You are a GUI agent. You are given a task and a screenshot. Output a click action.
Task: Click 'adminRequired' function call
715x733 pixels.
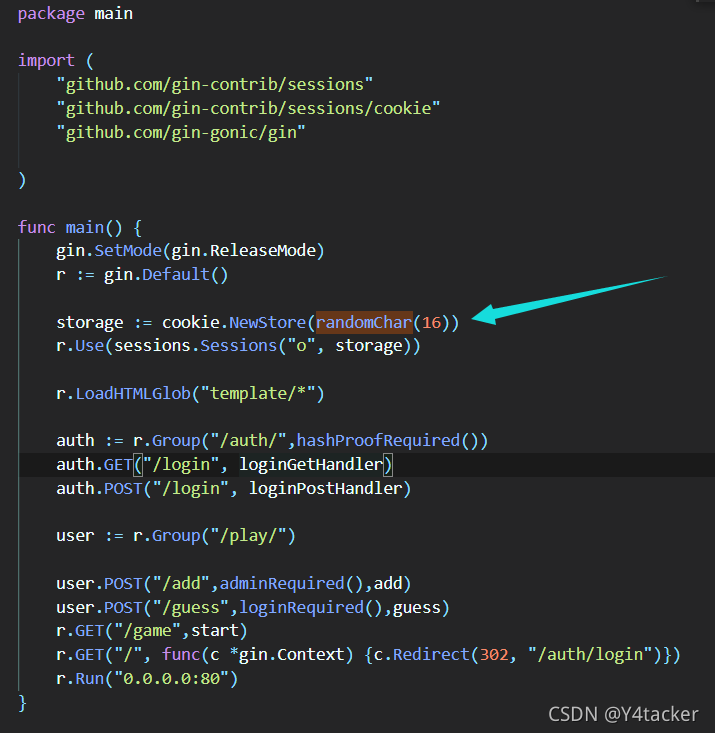282,584
